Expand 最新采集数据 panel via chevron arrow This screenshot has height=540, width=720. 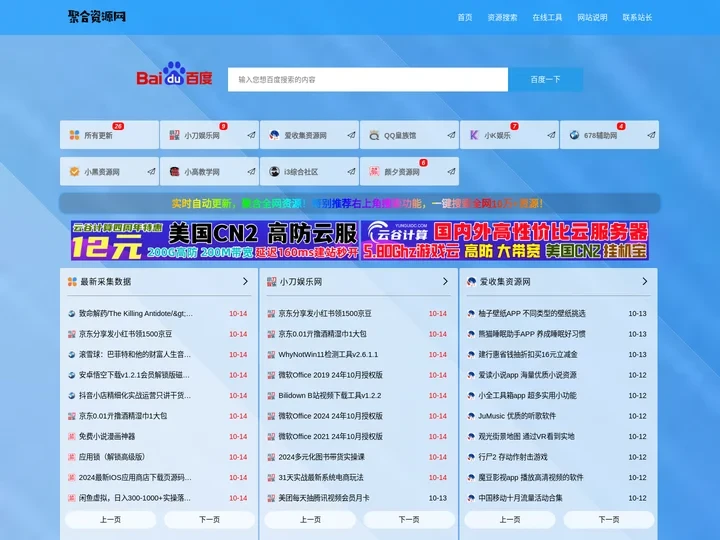tap(245, 281)
